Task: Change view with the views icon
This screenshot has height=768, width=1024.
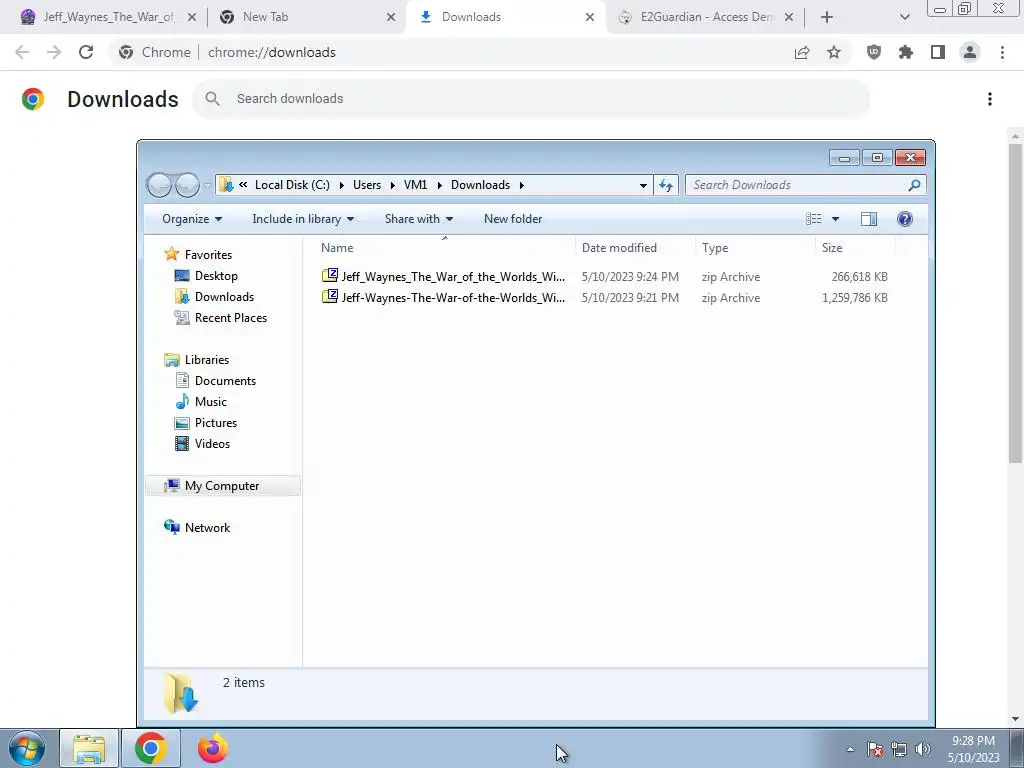Action: pyautogui.click(x=814, y=219)
